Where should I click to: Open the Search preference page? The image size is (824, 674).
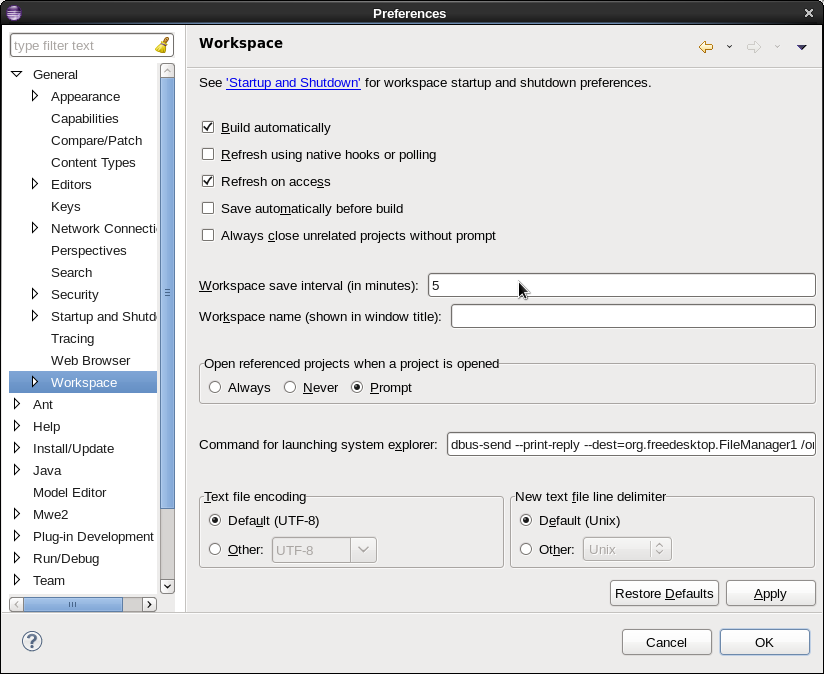point(71,273)
